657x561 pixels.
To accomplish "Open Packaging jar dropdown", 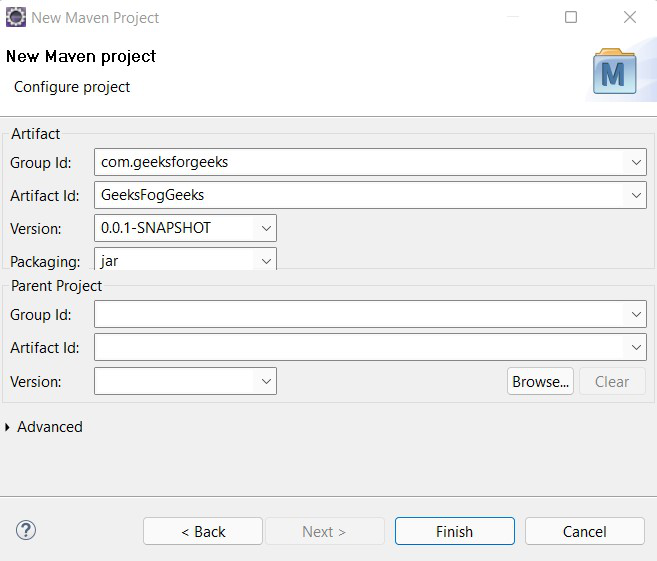I will tap(266, 261).
